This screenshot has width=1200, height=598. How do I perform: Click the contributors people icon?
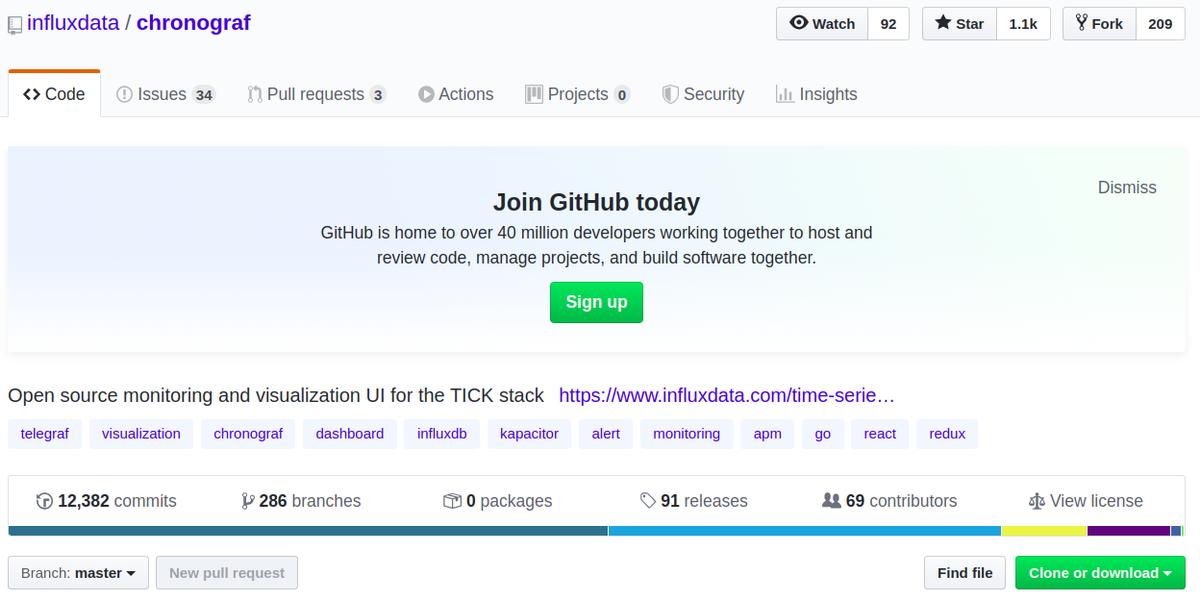[831, 501]
